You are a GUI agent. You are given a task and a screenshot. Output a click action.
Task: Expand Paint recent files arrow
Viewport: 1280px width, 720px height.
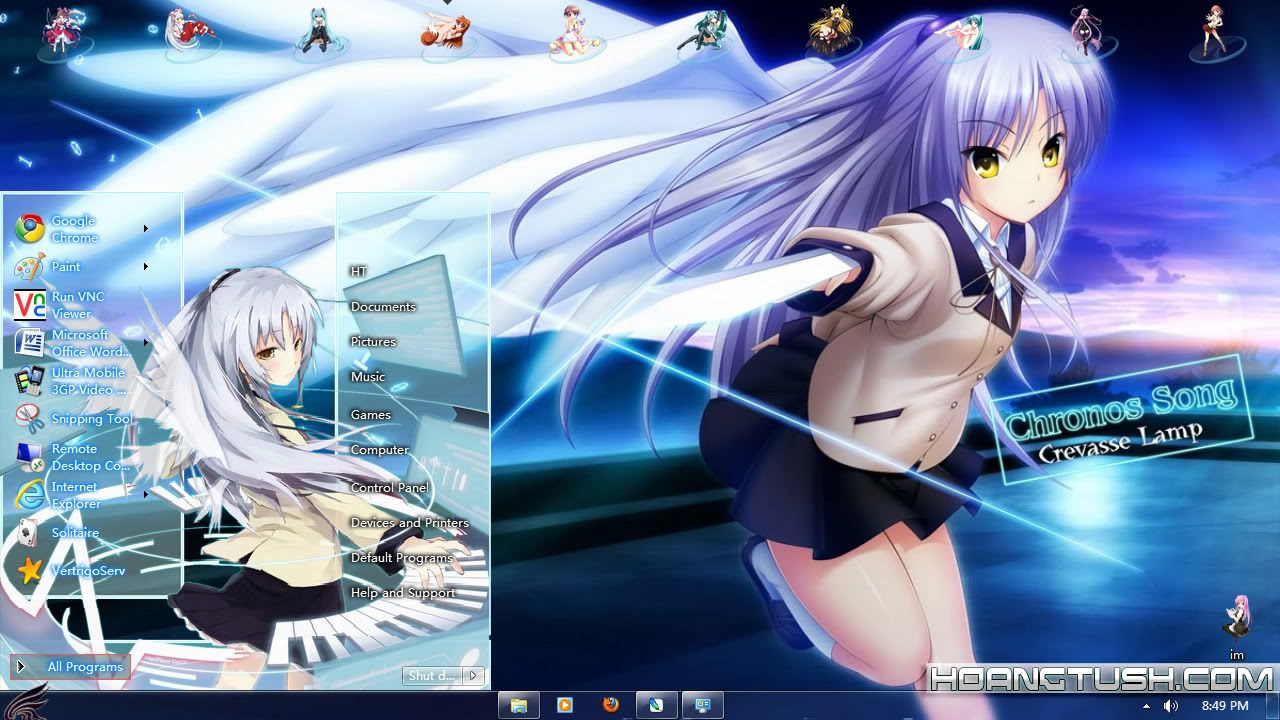[x=145, y=267]
